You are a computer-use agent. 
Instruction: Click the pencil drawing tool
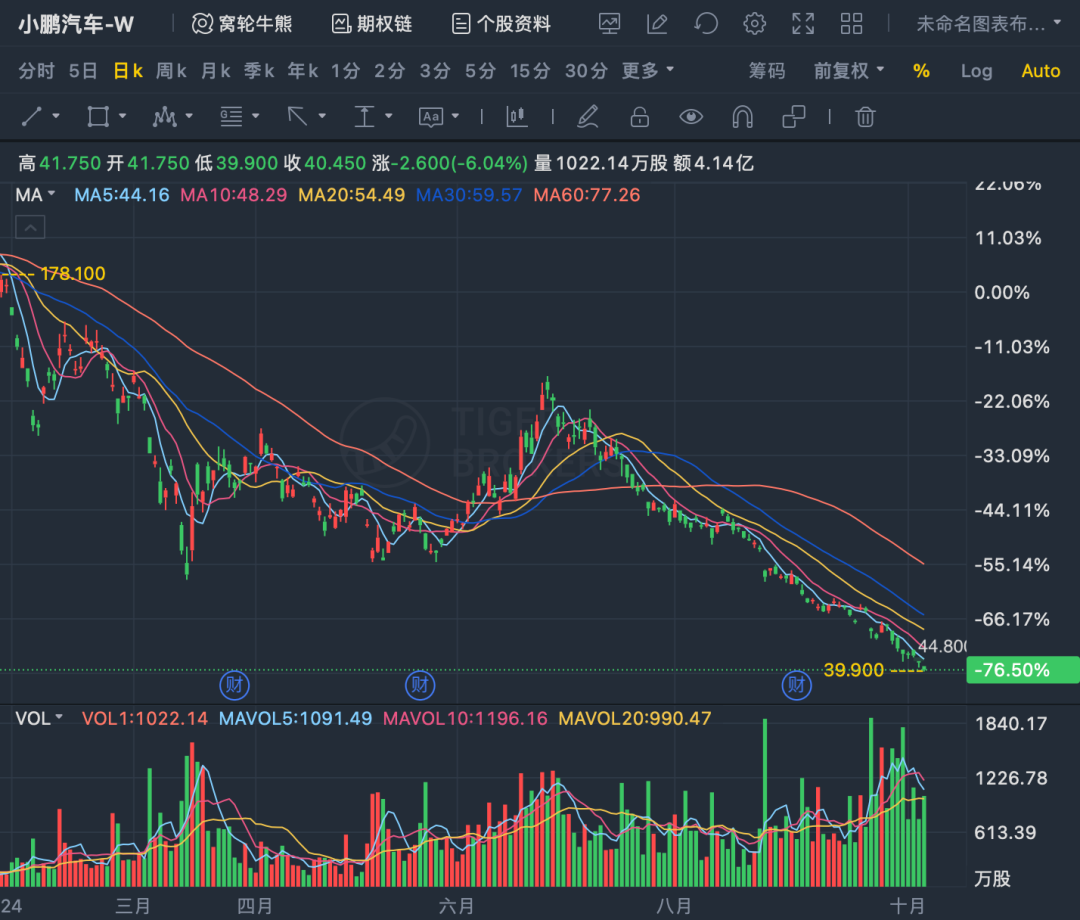pos(588,117)
